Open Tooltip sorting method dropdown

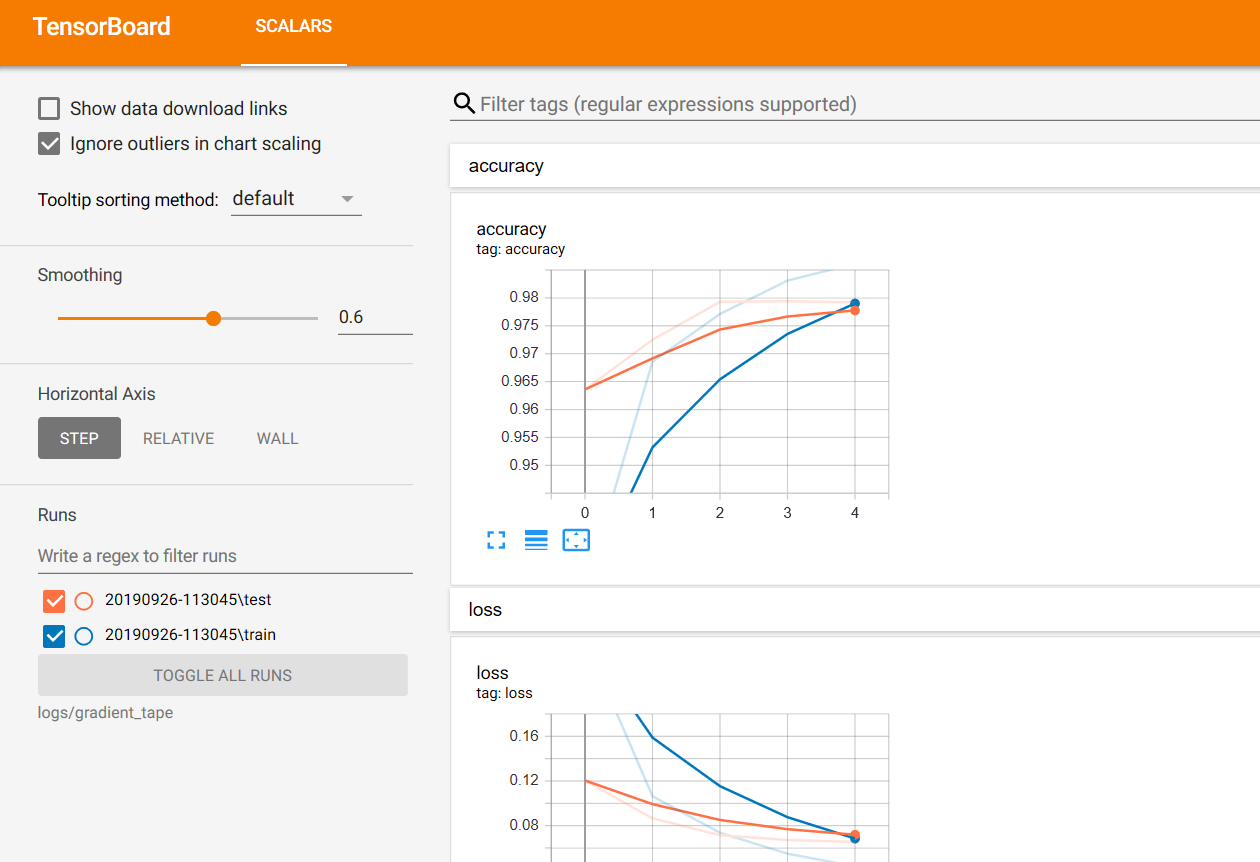(x=296, y=199)
